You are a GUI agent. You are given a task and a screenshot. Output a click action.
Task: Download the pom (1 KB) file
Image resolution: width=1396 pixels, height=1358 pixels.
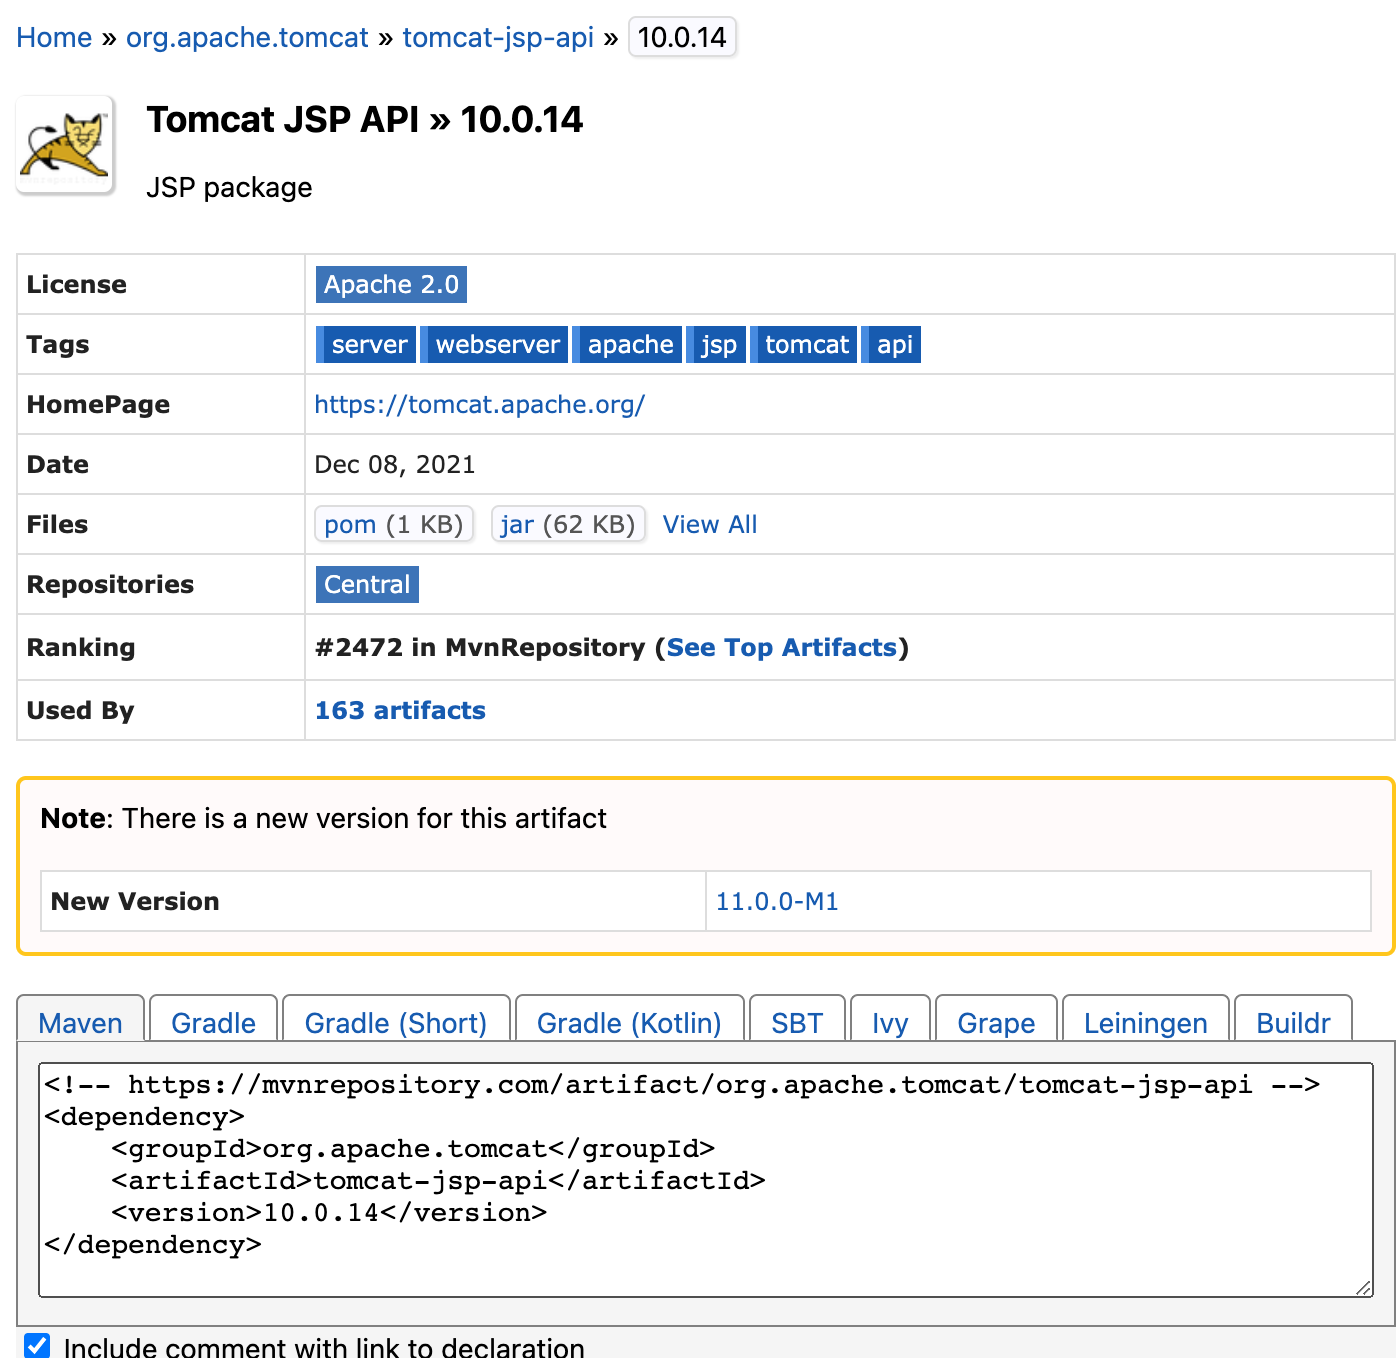point(394,524)
